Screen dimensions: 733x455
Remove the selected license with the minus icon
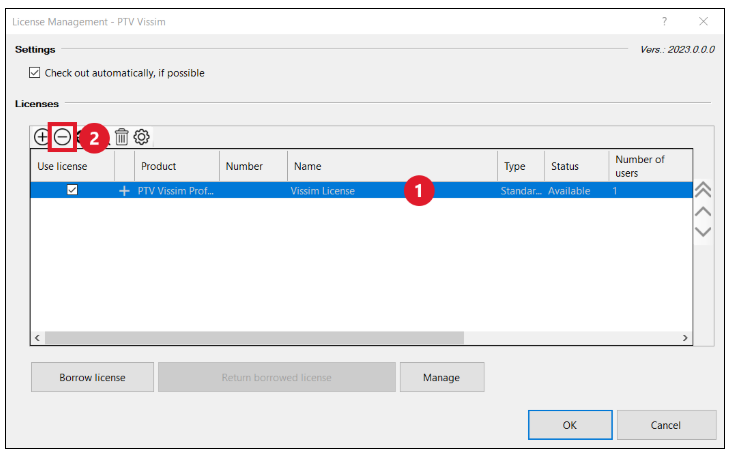[x=62, y=137]
